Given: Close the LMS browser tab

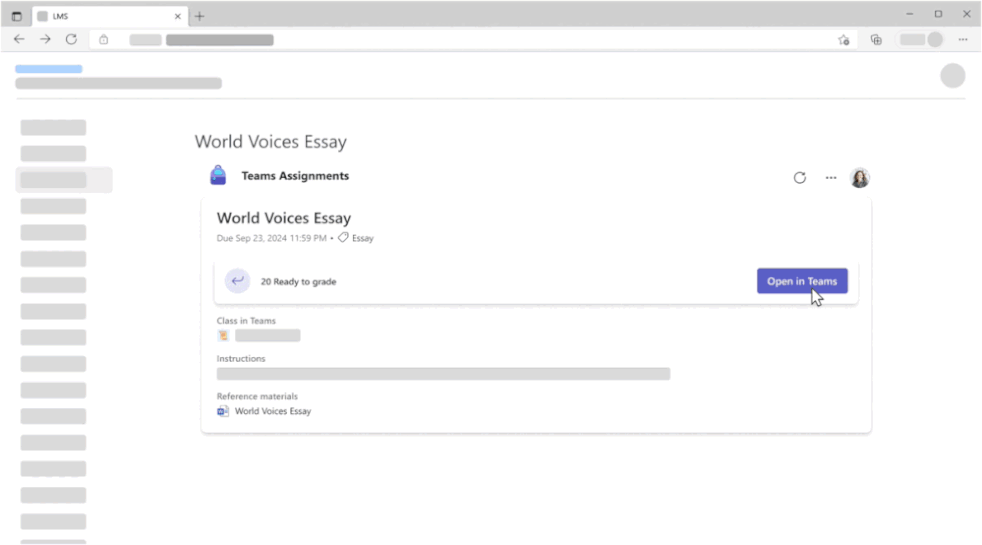Looking at the screenshot, I should click(177, 16).
